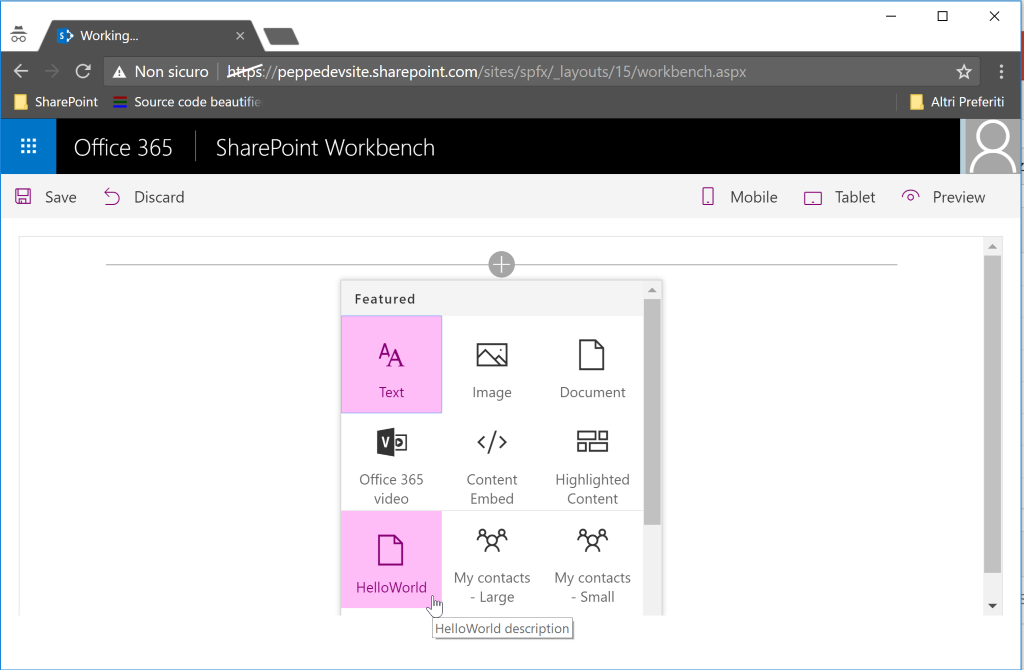Open Preview mode
Viewport: 1024px width, 670px height.
click(x=943, y=197)
